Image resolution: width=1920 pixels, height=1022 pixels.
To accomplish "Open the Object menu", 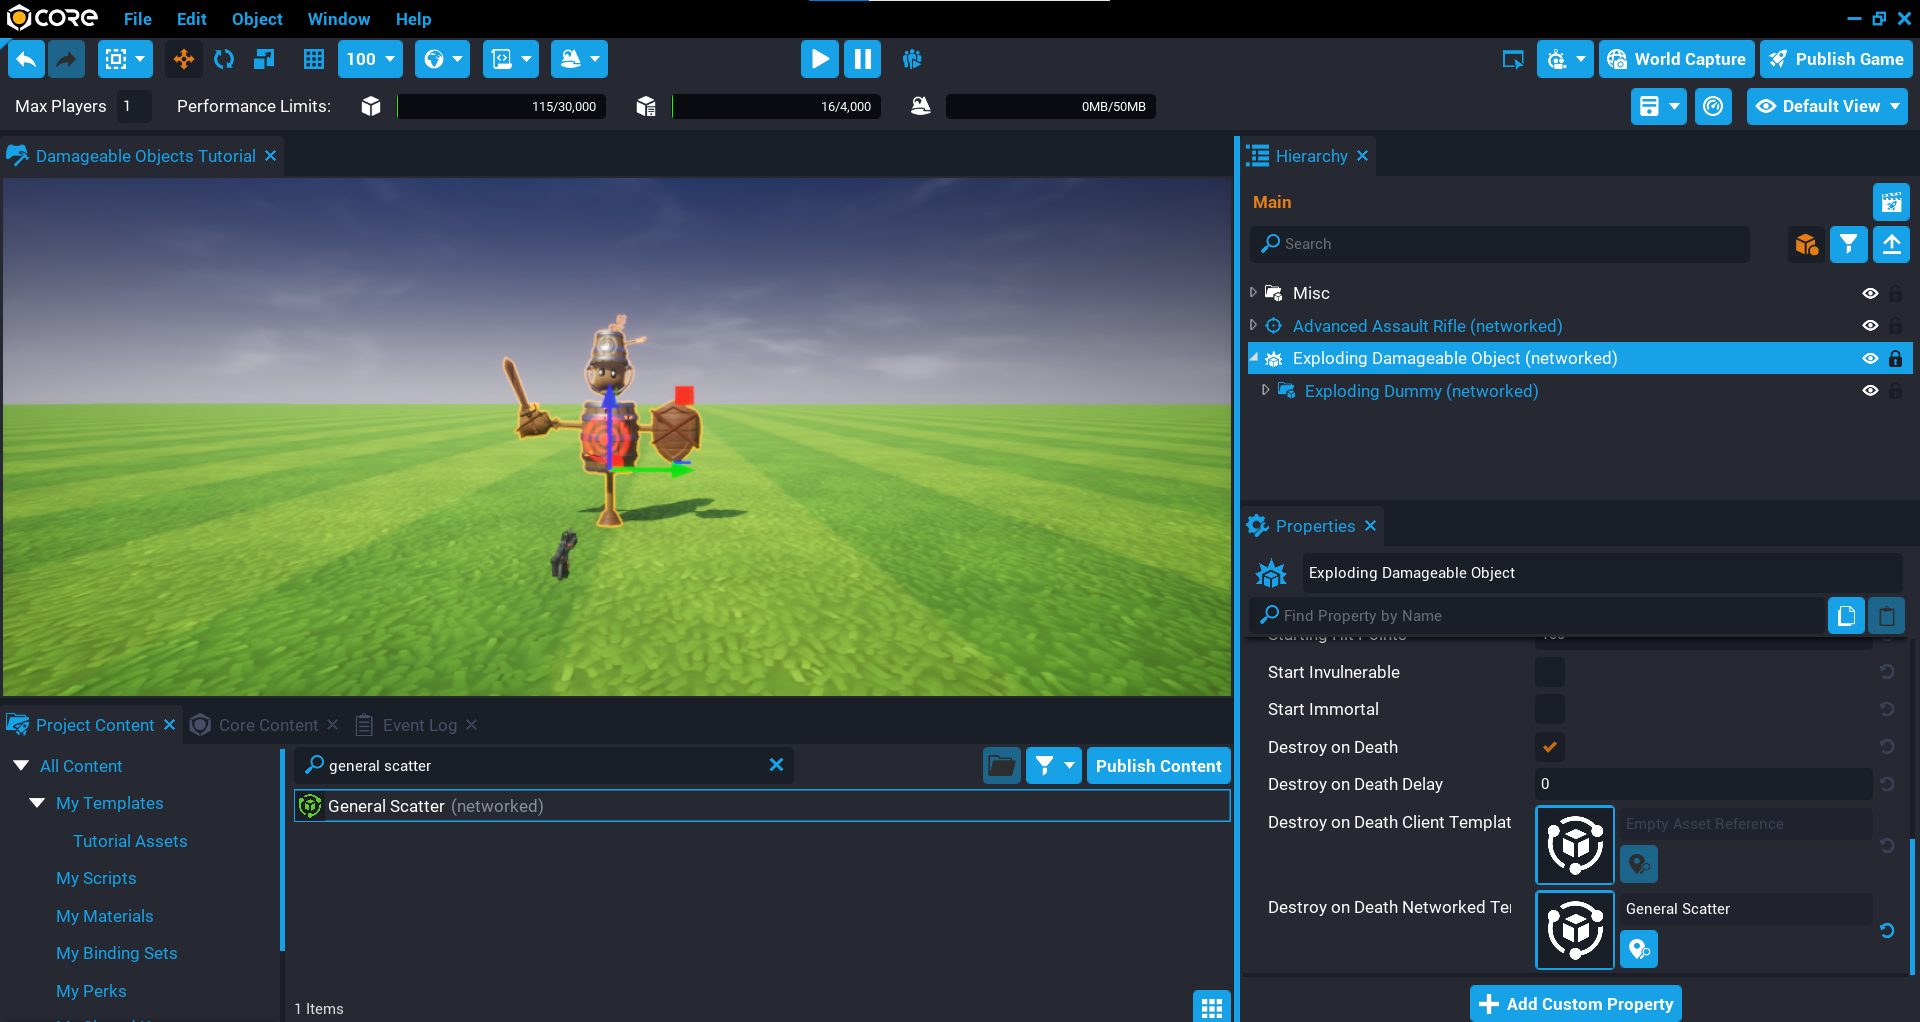I will click(257, 19).
